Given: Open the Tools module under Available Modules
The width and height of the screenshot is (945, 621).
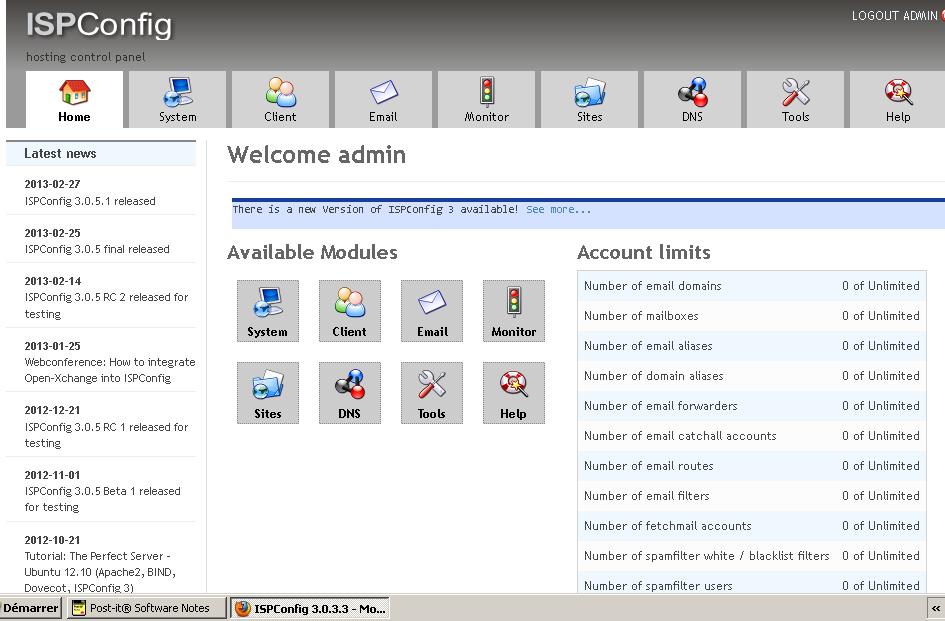Looking at the screenshot, I should click(432, 393).
